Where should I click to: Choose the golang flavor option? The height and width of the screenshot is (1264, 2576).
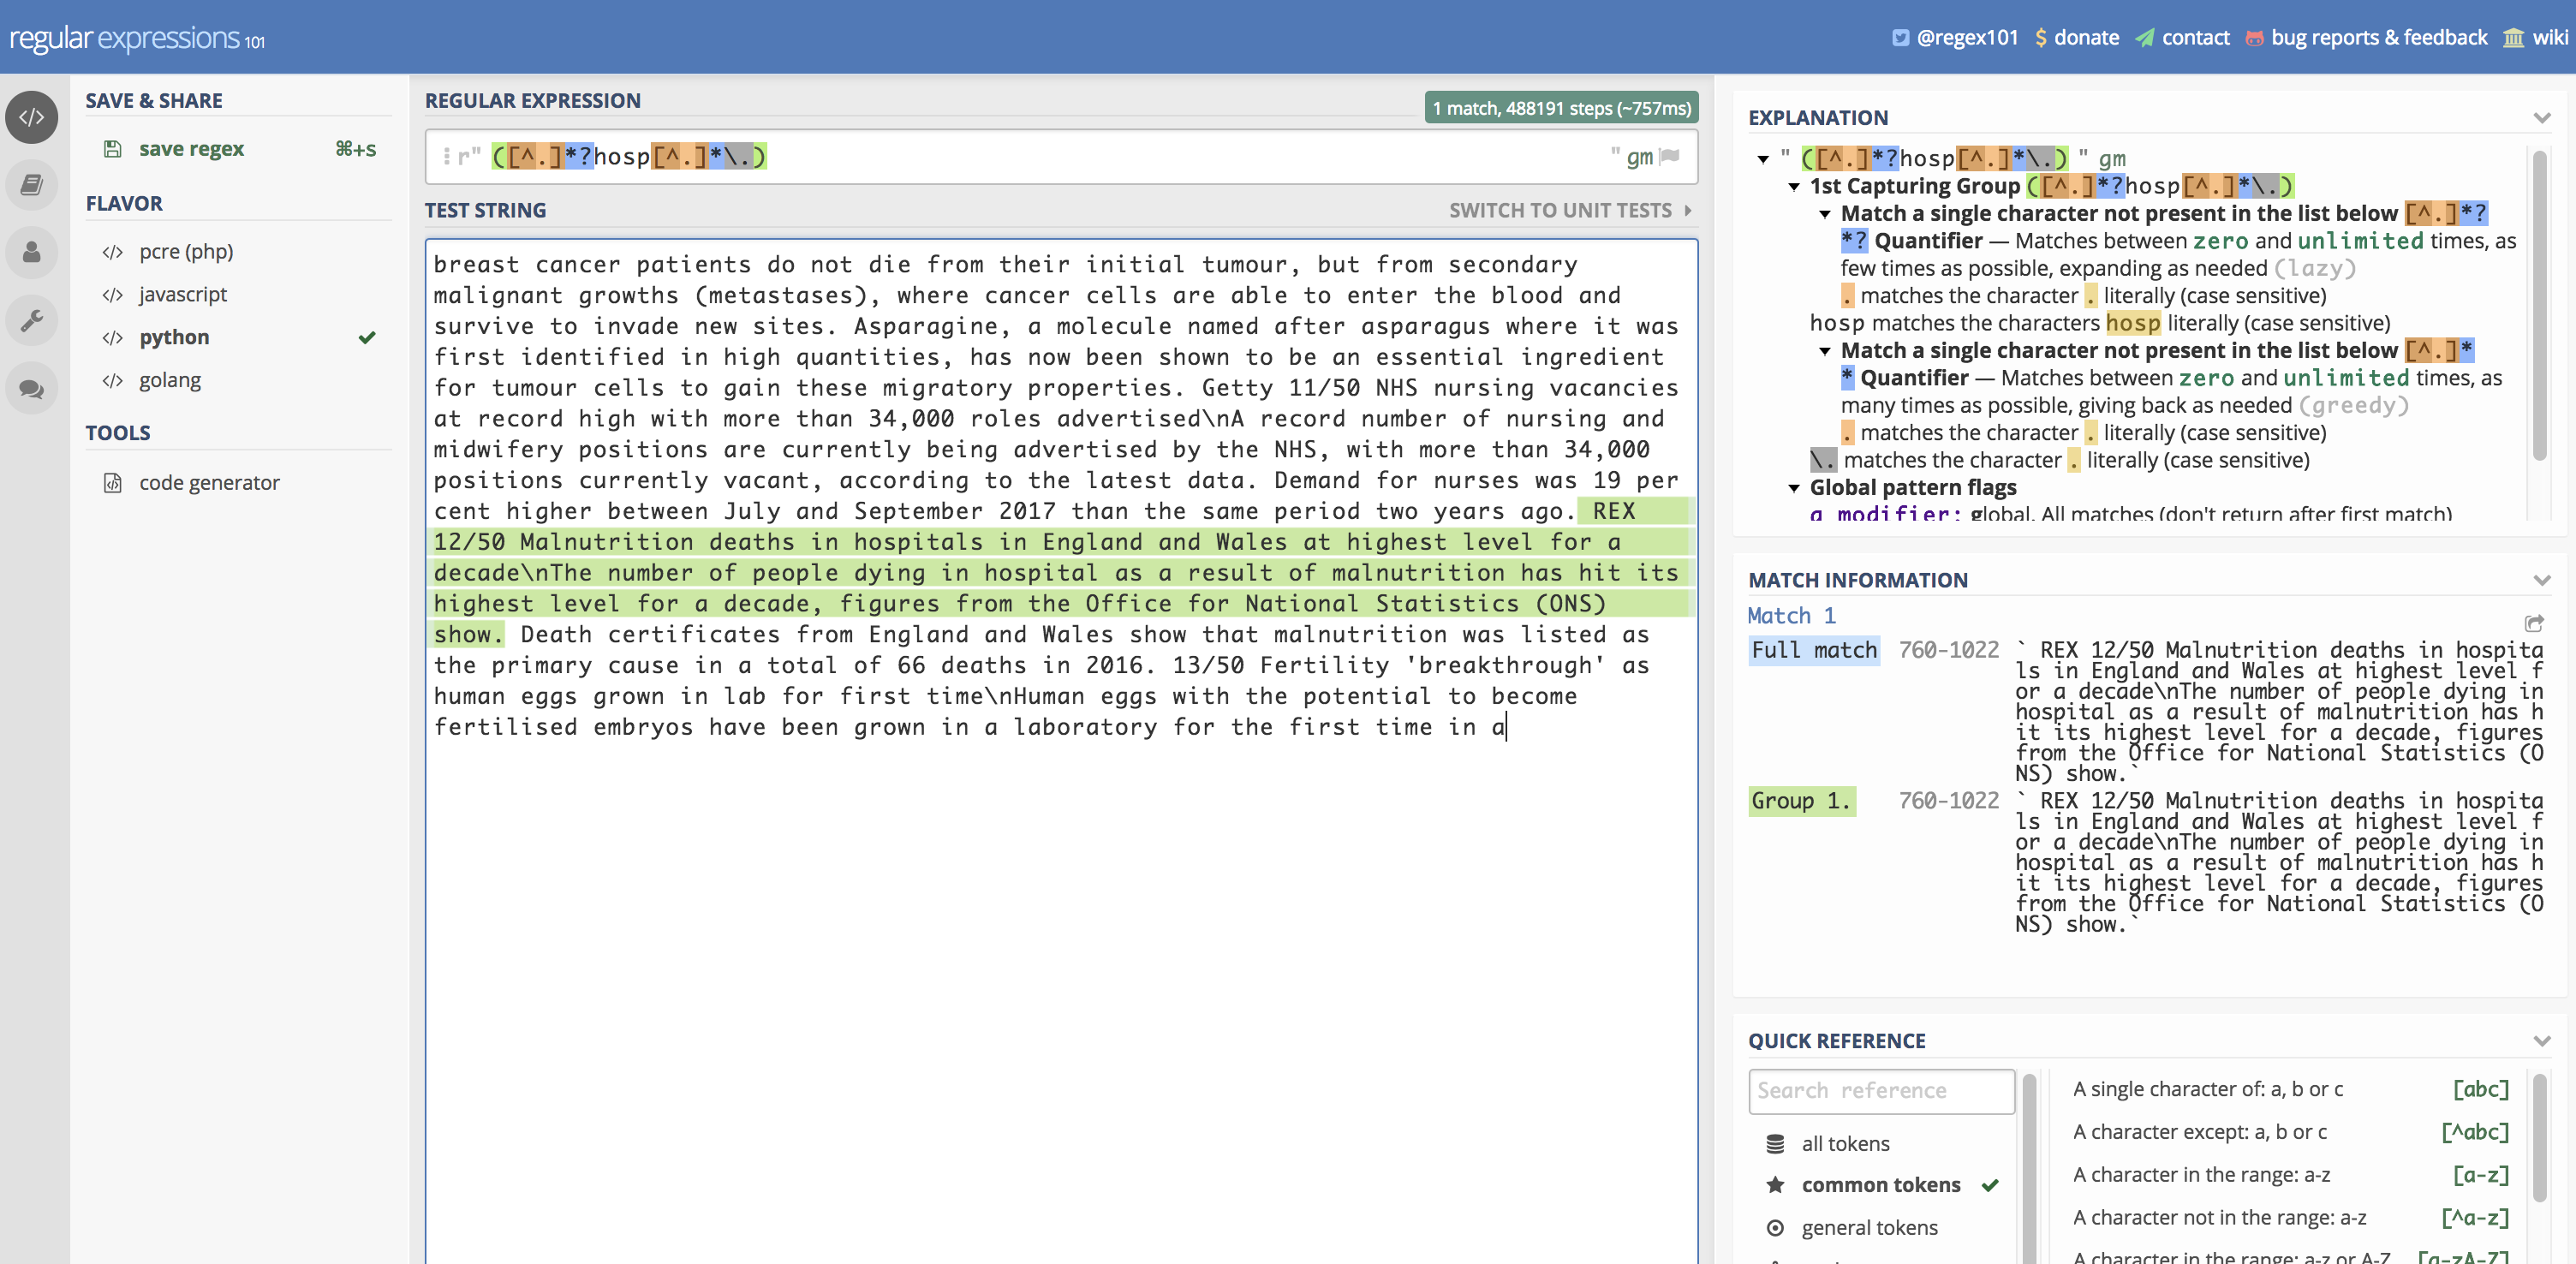click(170, 380)
